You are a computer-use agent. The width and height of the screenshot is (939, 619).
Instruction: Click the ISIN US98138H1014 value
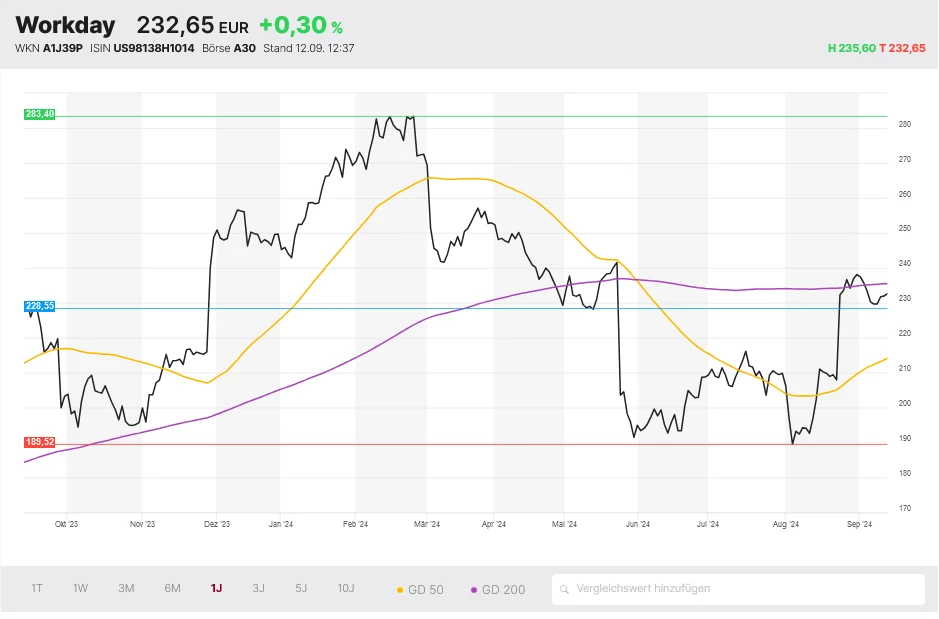tap(153, 48)
